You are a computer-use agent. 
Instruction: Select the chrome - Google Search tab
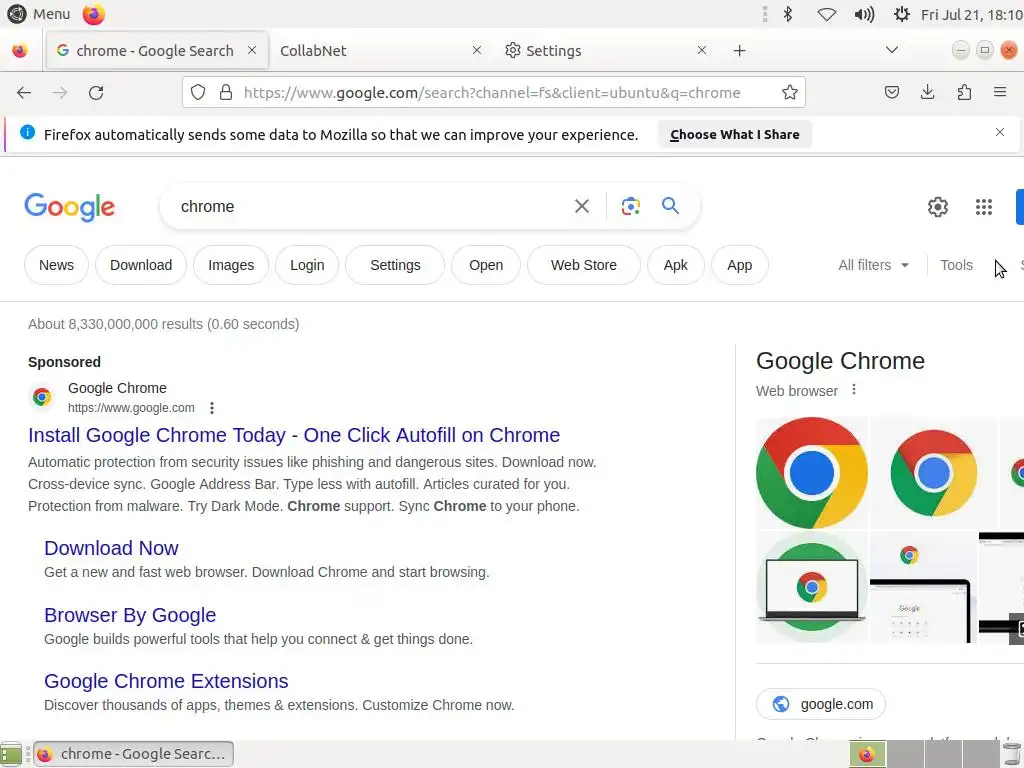[x=157, y=50]
